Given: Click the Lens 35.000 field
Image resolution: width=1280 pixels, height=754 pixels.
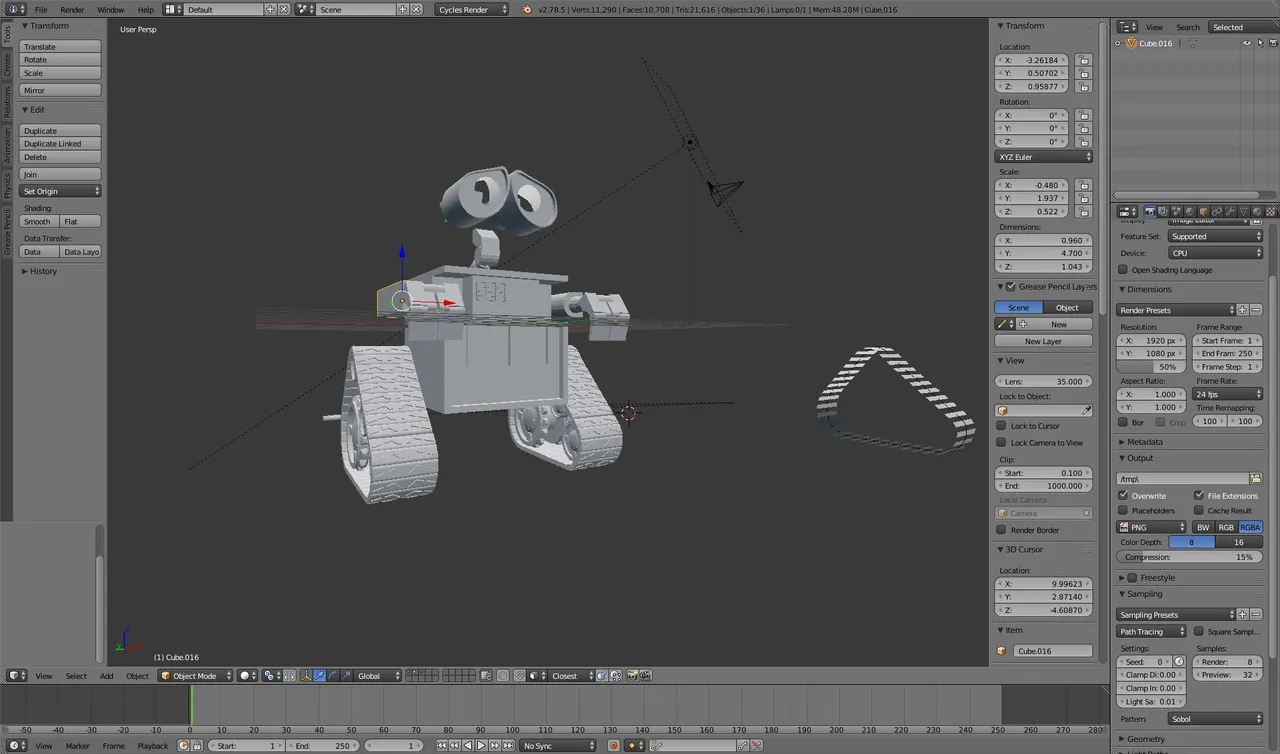Looking at the screenshot, I should (x=1044, y=381).
